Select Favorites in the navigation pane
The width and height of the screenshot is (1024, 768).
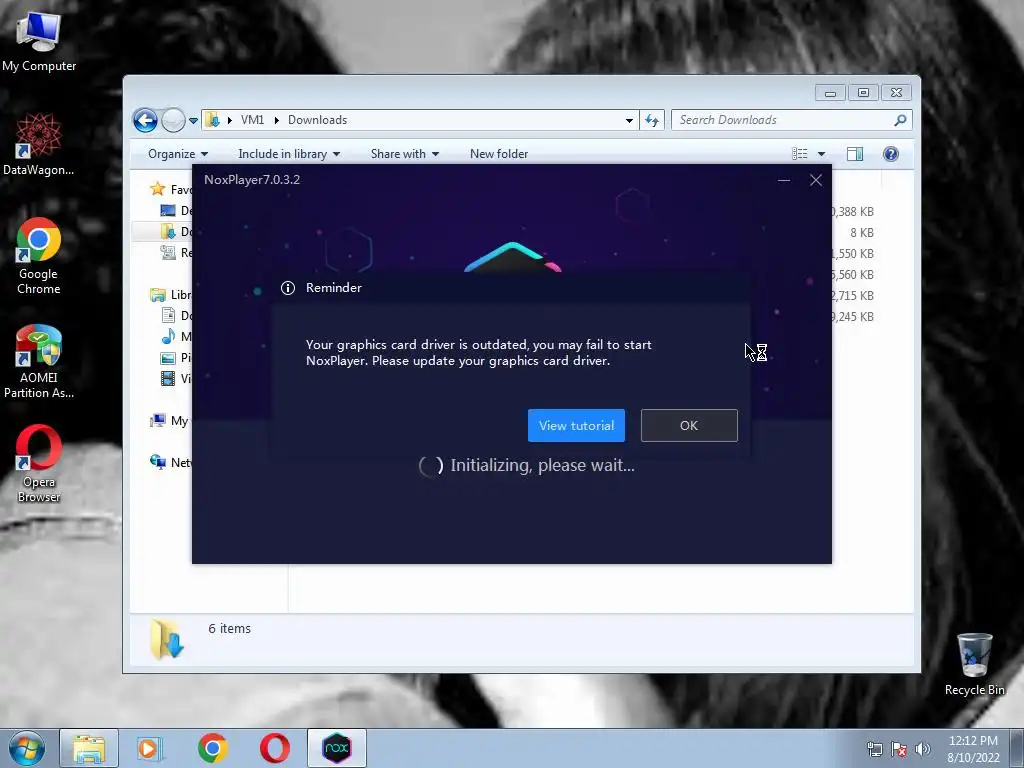click(x=171, y=189)
